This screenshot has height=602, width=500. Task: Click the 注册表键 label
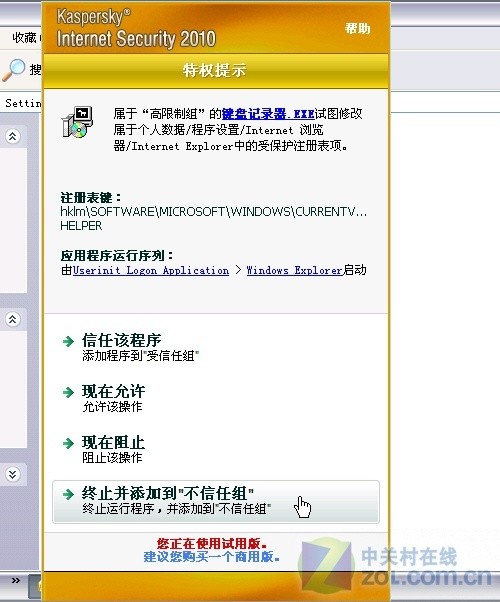pos(91,198)
